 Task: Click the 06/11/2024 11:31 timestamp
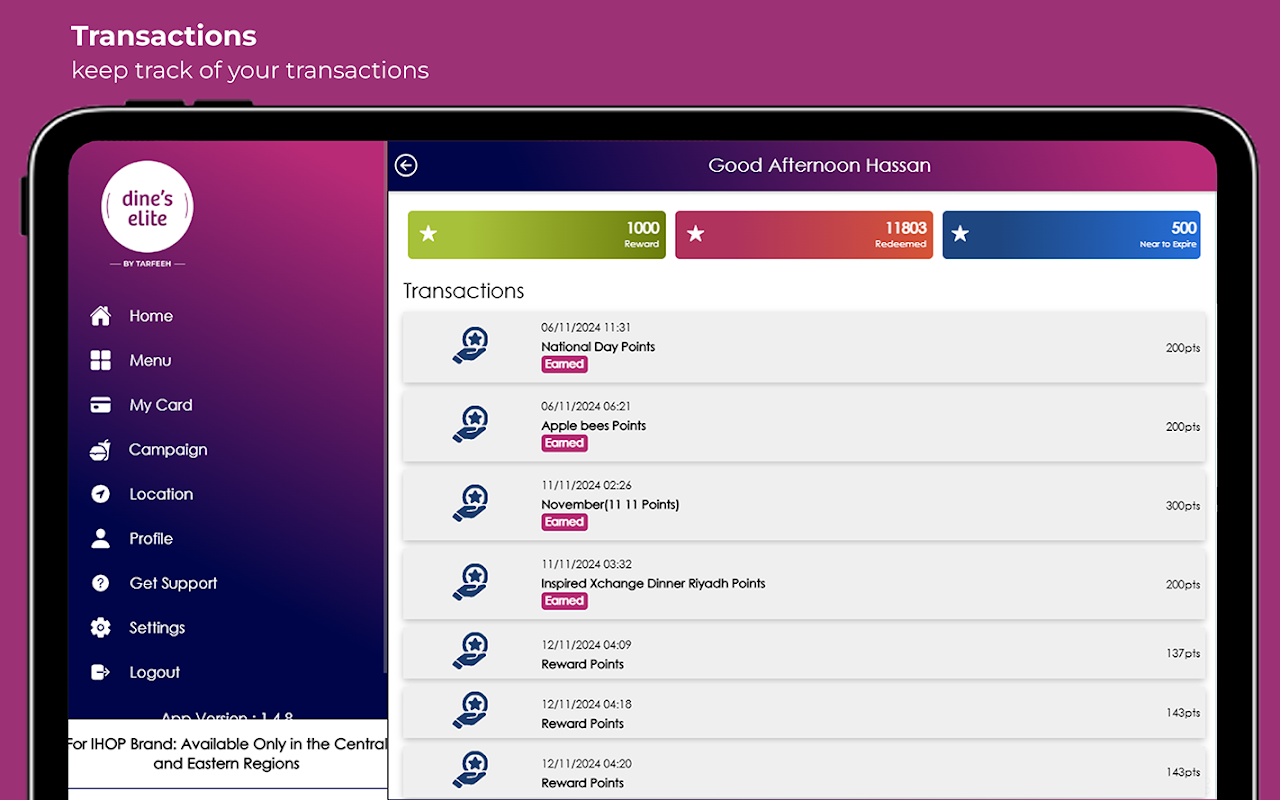click(586, 328)
